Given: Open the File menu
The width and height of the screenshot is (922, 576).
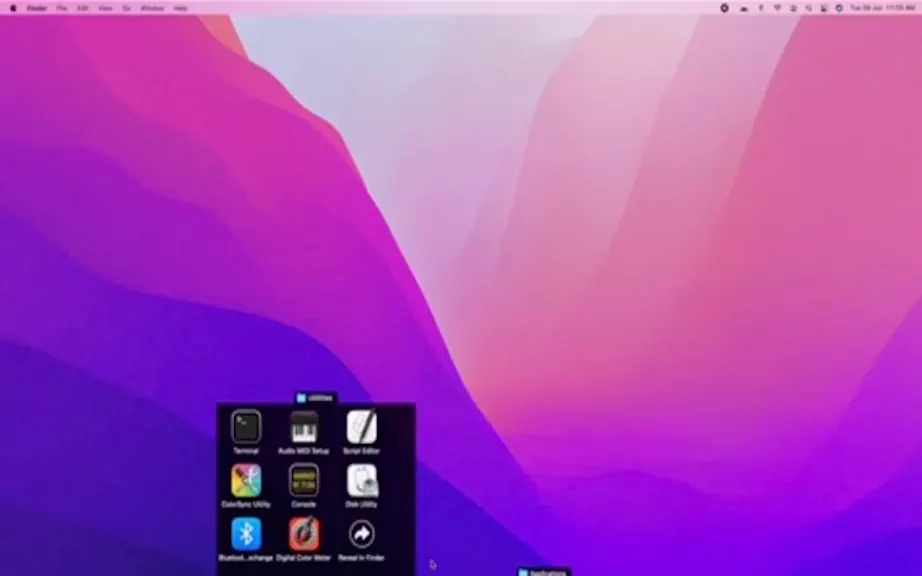Looking at the screenshot, I should (x=62, y=8).
